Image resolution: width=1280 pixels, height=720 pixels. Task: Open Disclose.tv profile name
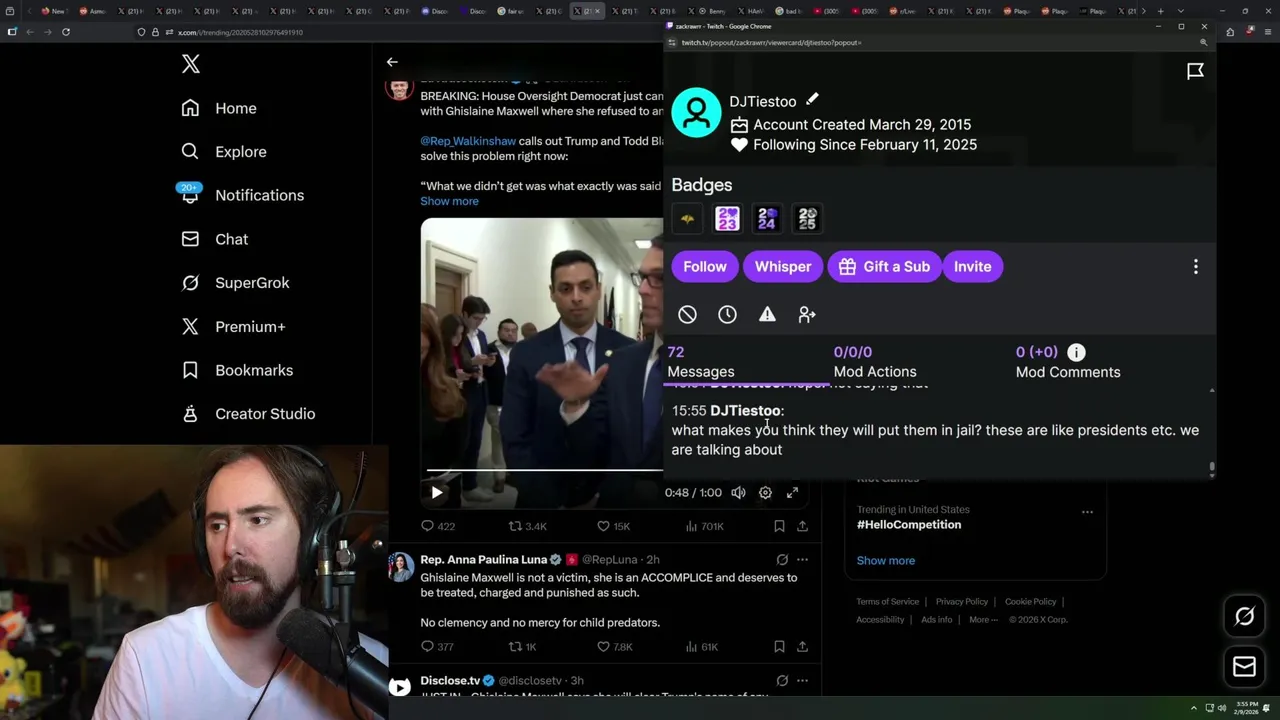pyautogui.click(x=449, y=680)
